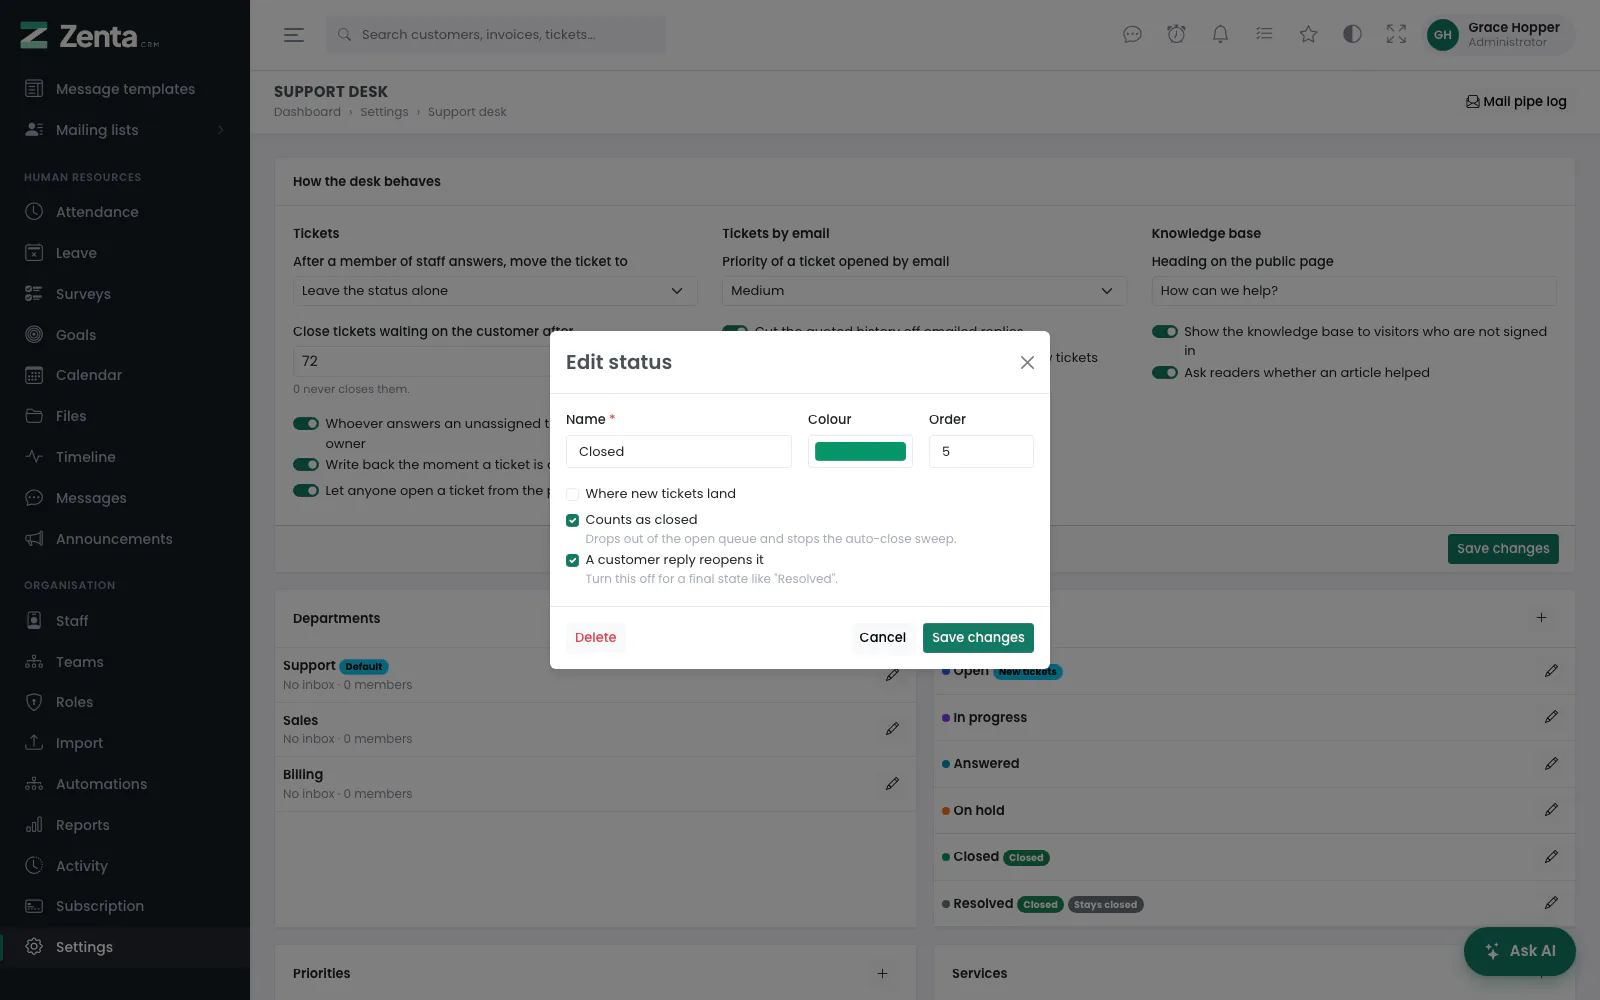Open the green Colour swatch picker
The height and width of the screenshot is (1000, 1600).
click(x=860, y=451)
